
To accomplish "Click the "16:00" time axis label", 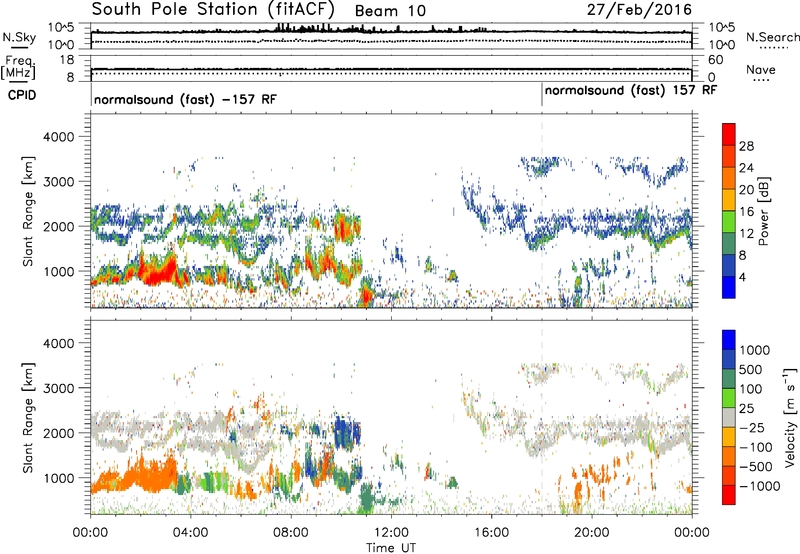I will click(491, 533).
